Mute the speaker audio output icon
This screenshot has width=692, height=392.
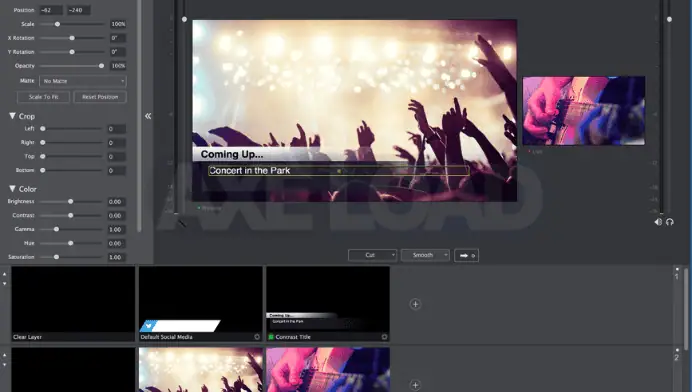coord(658,222)
